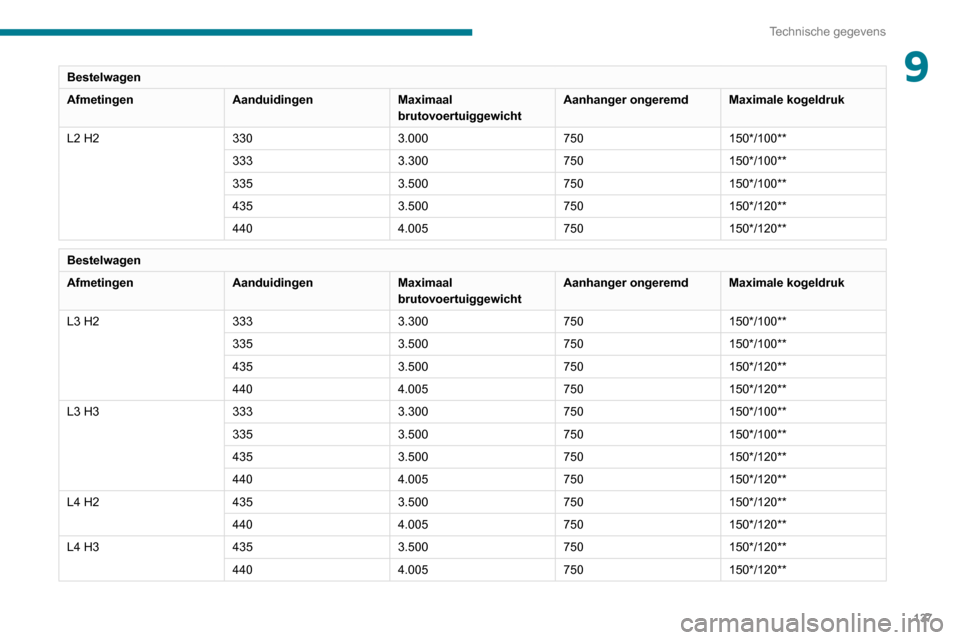Select "750" in the L2 H2 440 row
The width and height of the screenshot is (960, 640).
coord(573,228)
